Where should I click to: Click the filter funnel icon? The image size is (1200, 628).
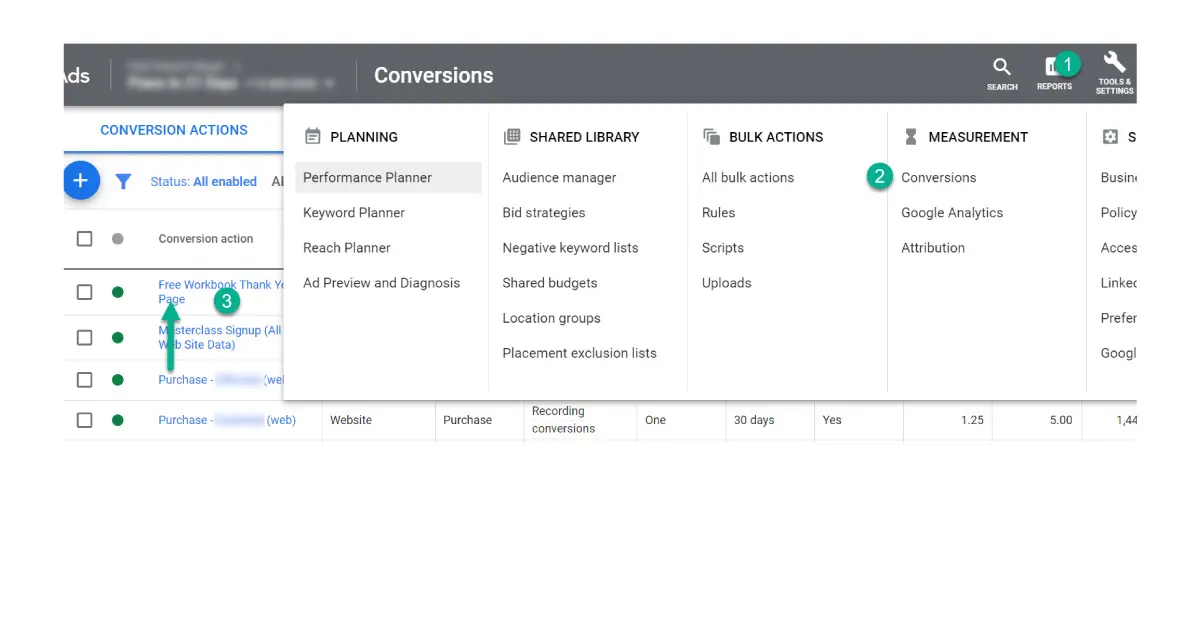point(123,182)
